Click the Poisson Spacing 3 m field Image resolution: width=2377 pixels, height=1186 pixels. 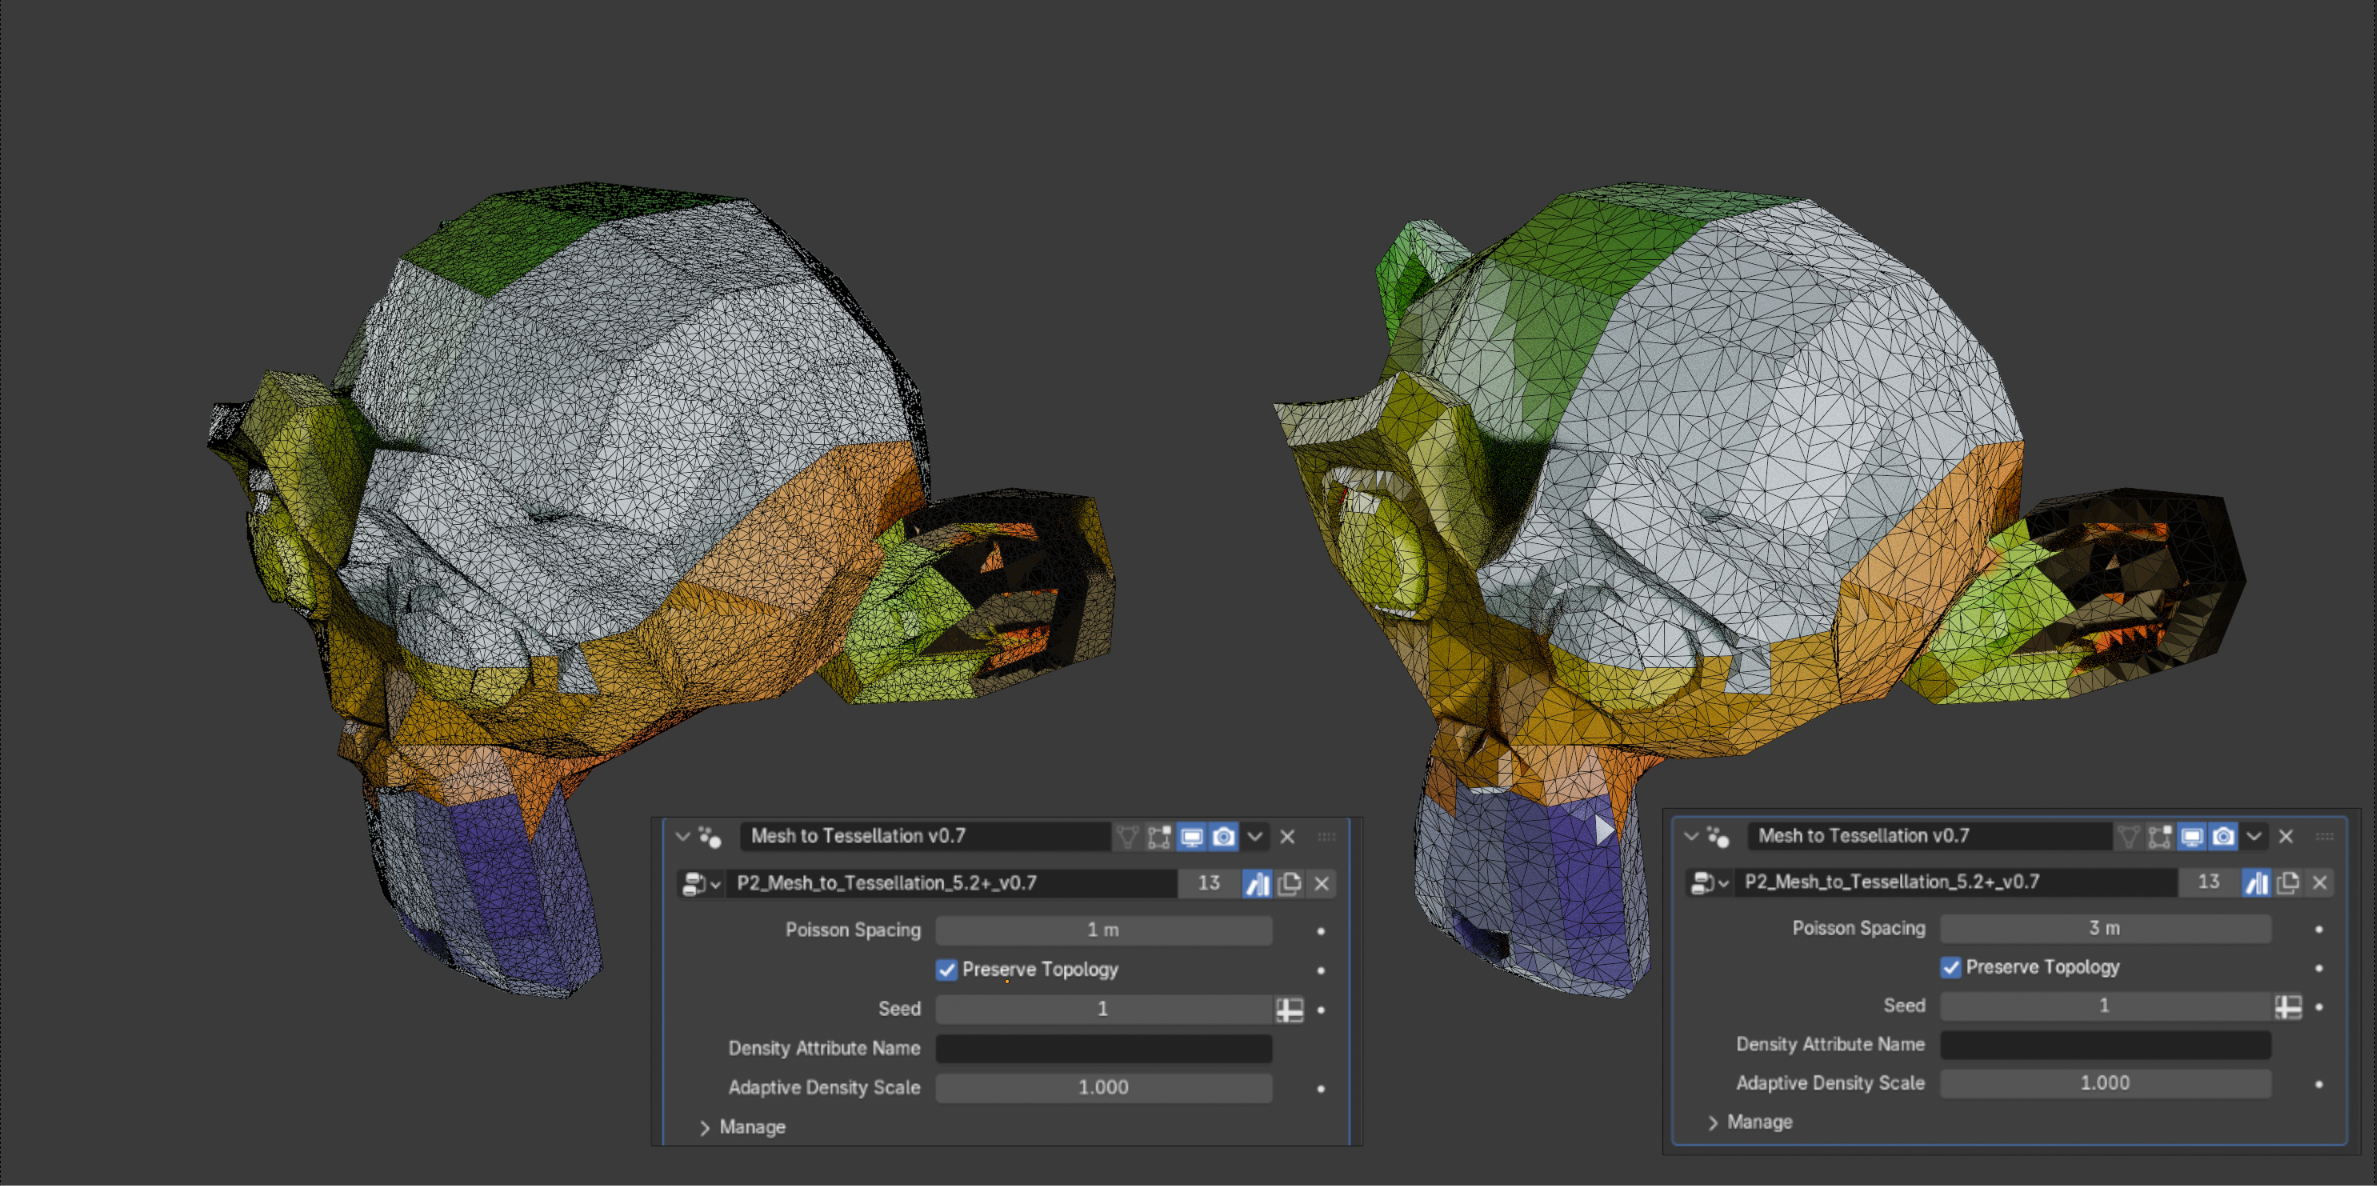tap(2105, 928)
